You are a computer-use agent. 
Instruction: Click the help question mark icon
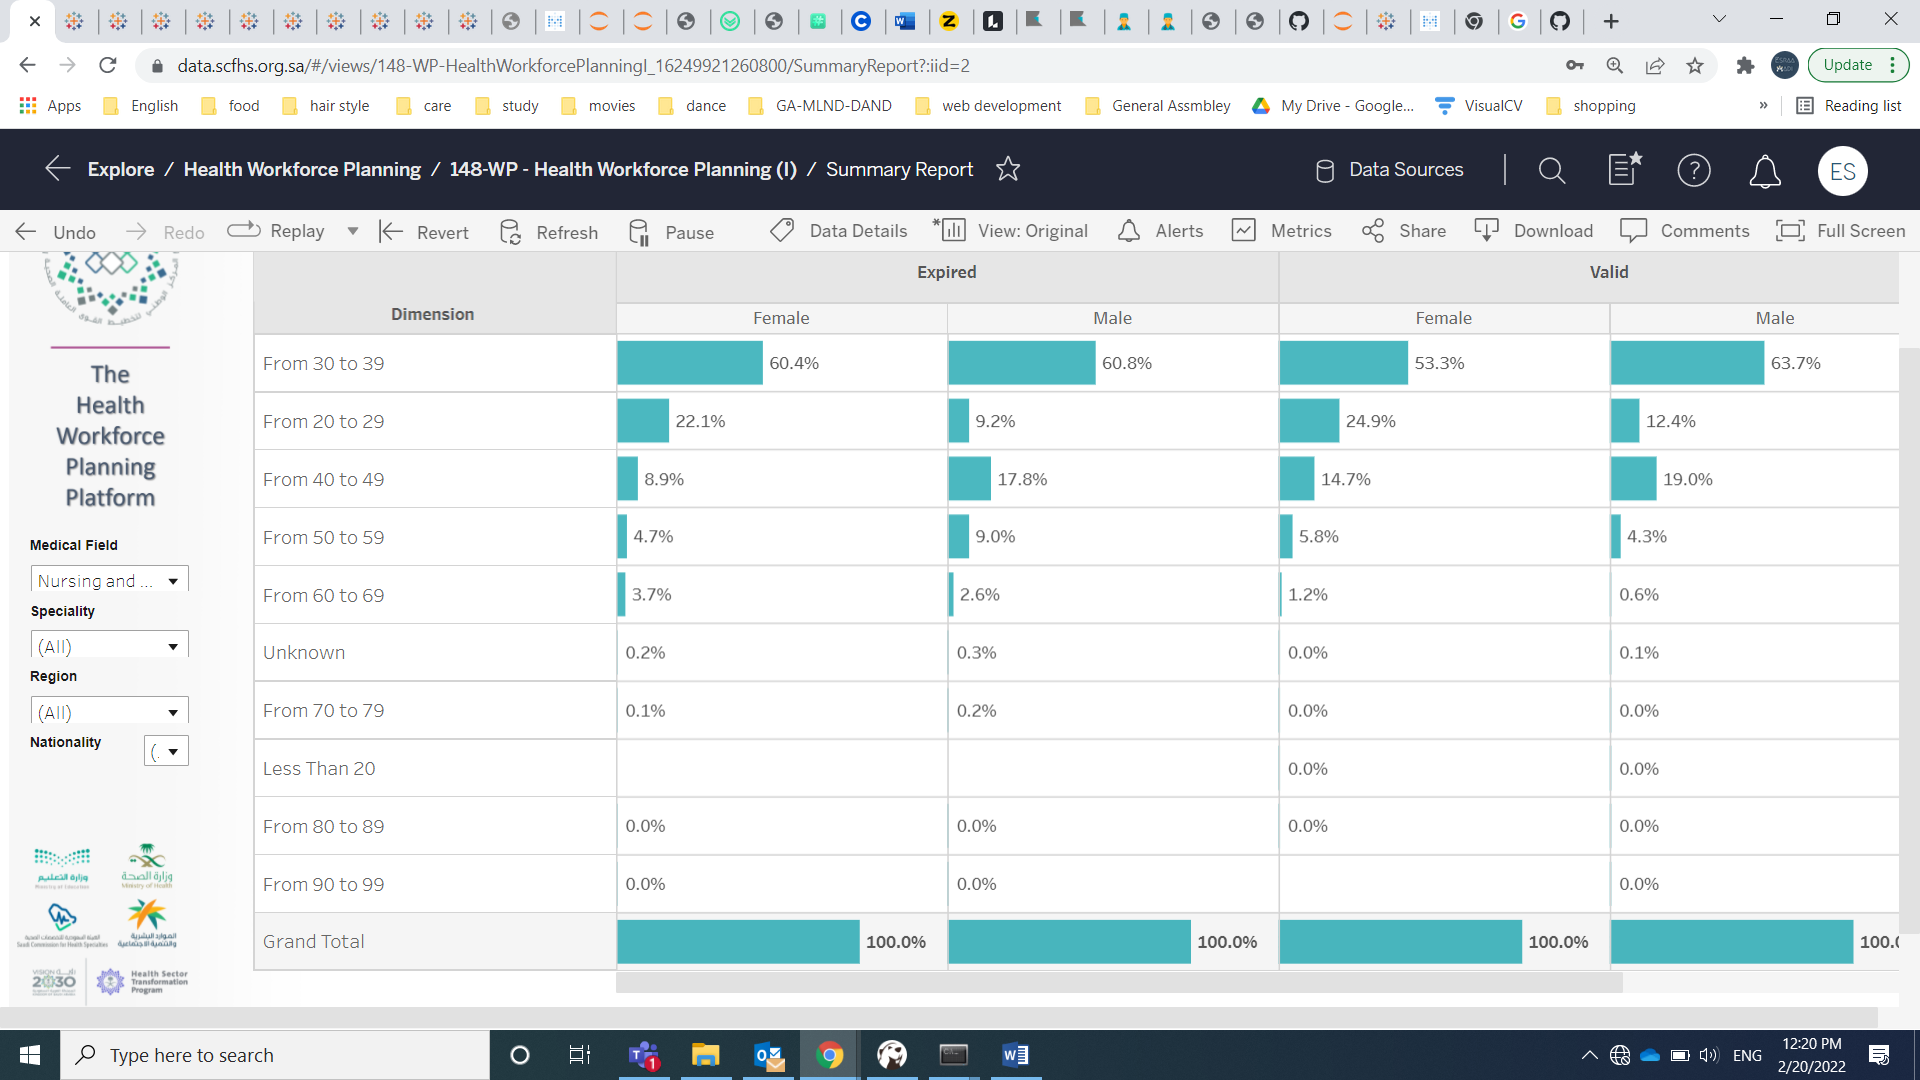(1693, 171)
